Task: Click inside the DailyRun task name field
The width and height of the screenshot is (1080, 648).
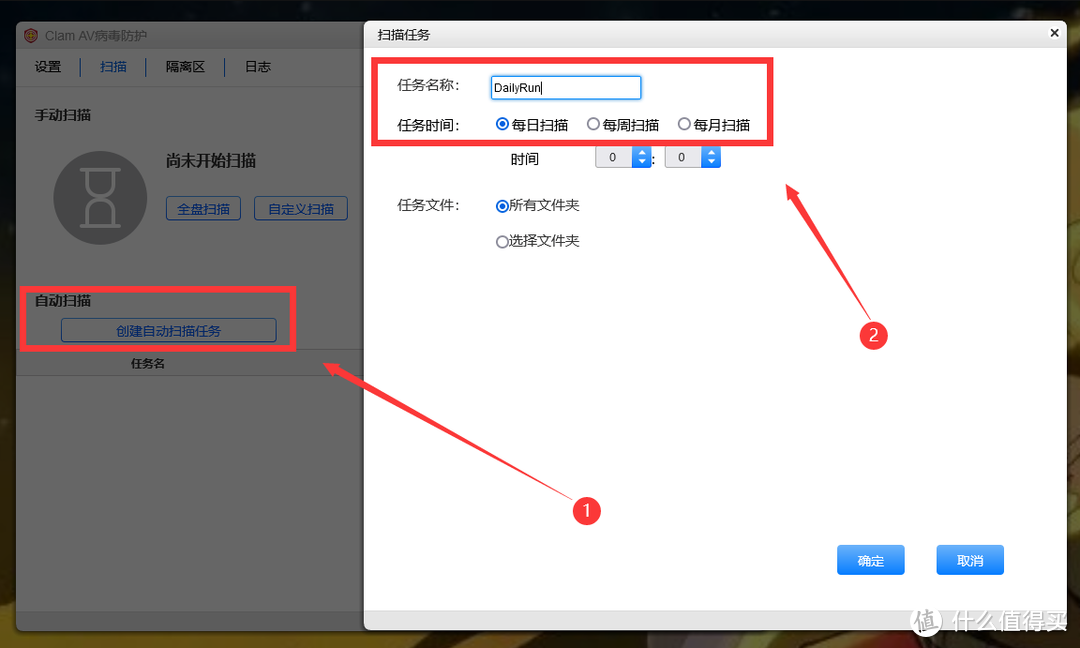Action: [x=565, y=87]
